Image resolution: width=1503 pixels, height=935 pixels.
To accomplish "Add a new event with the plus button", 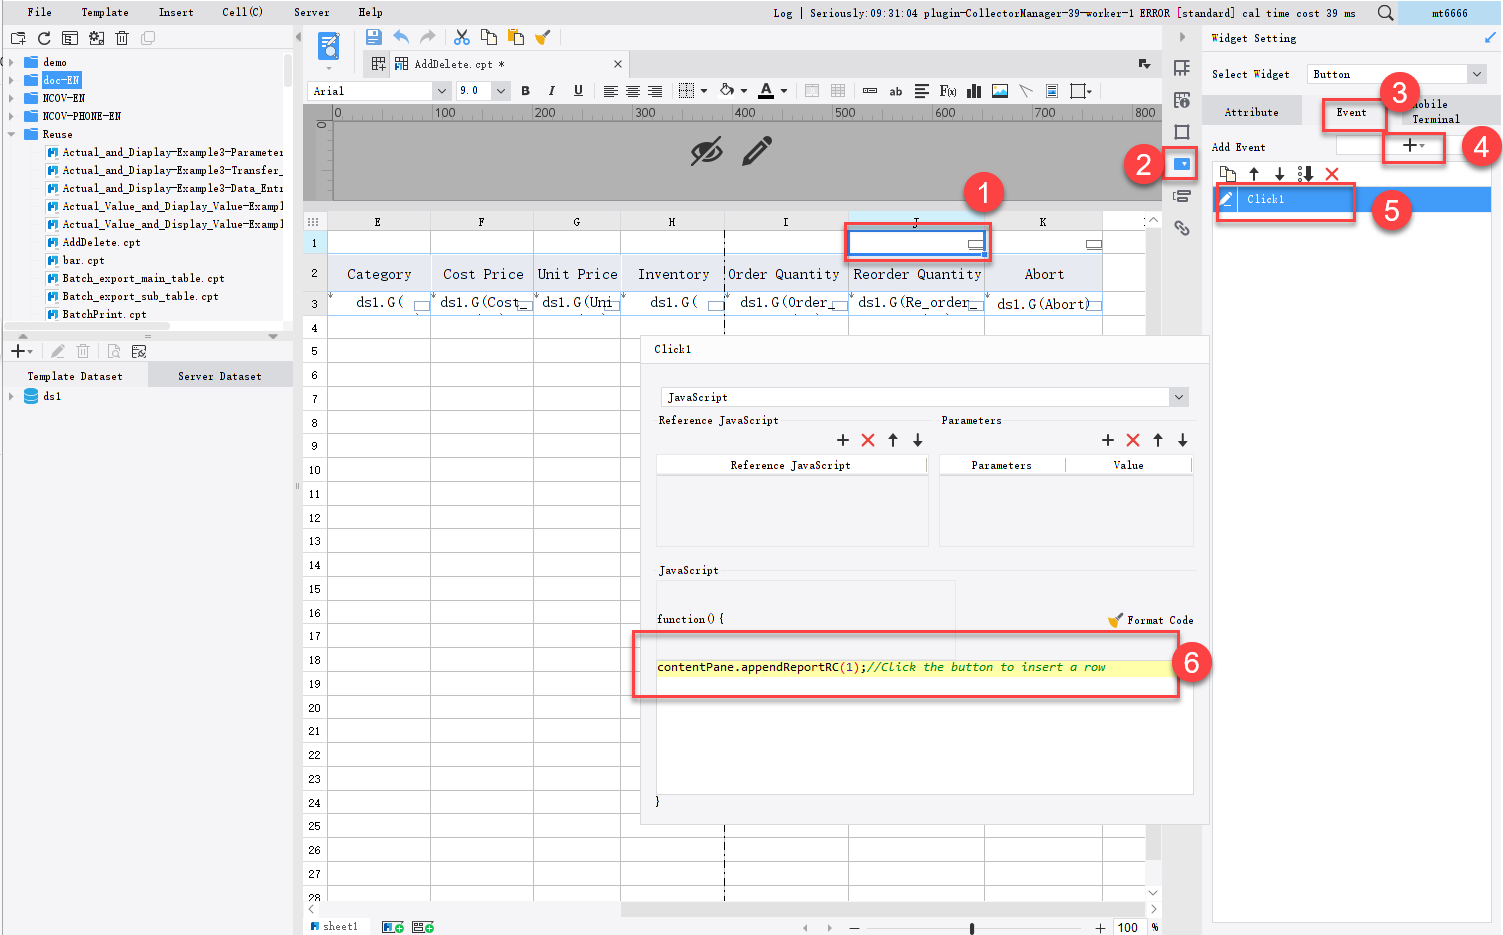I will [1410, 146].
